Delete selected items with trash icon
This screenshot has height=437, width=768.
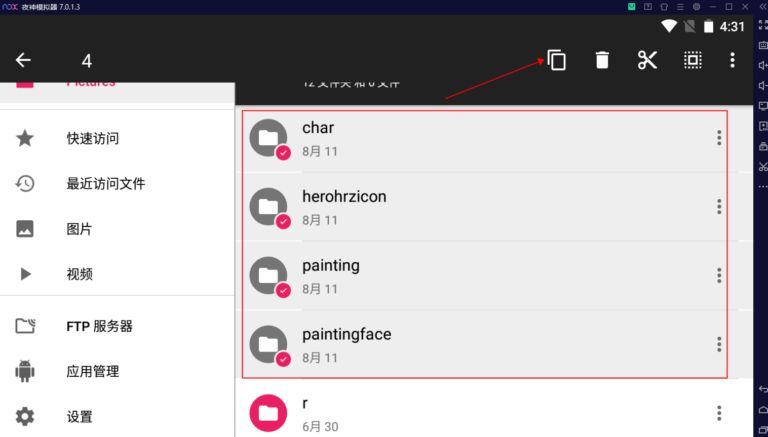tap(602, 60)
